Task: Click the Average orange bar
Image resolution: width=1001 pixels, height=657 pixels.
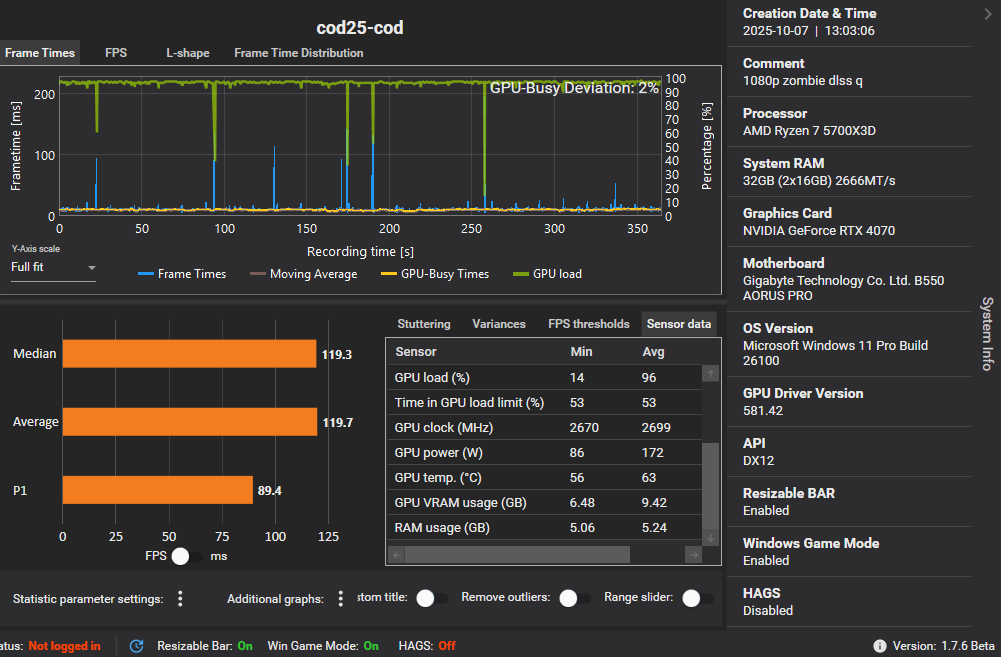Action: 190,422
